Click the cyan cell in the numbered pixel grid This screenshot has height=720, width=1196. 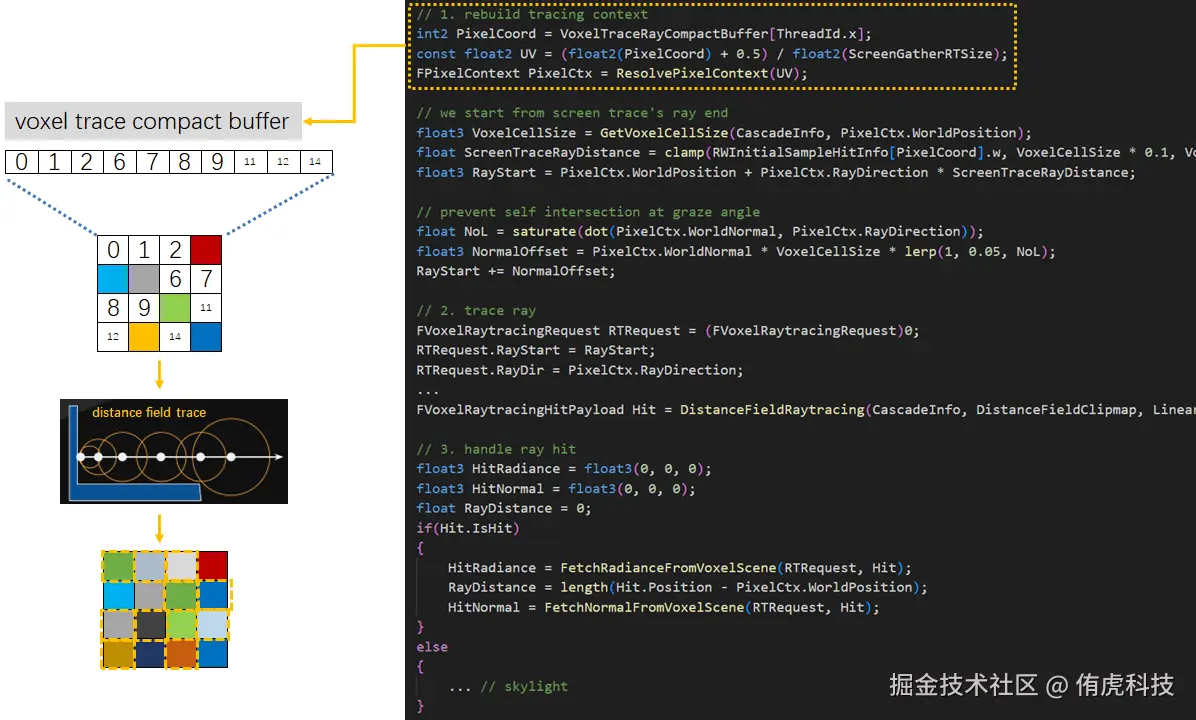(113, 279)
